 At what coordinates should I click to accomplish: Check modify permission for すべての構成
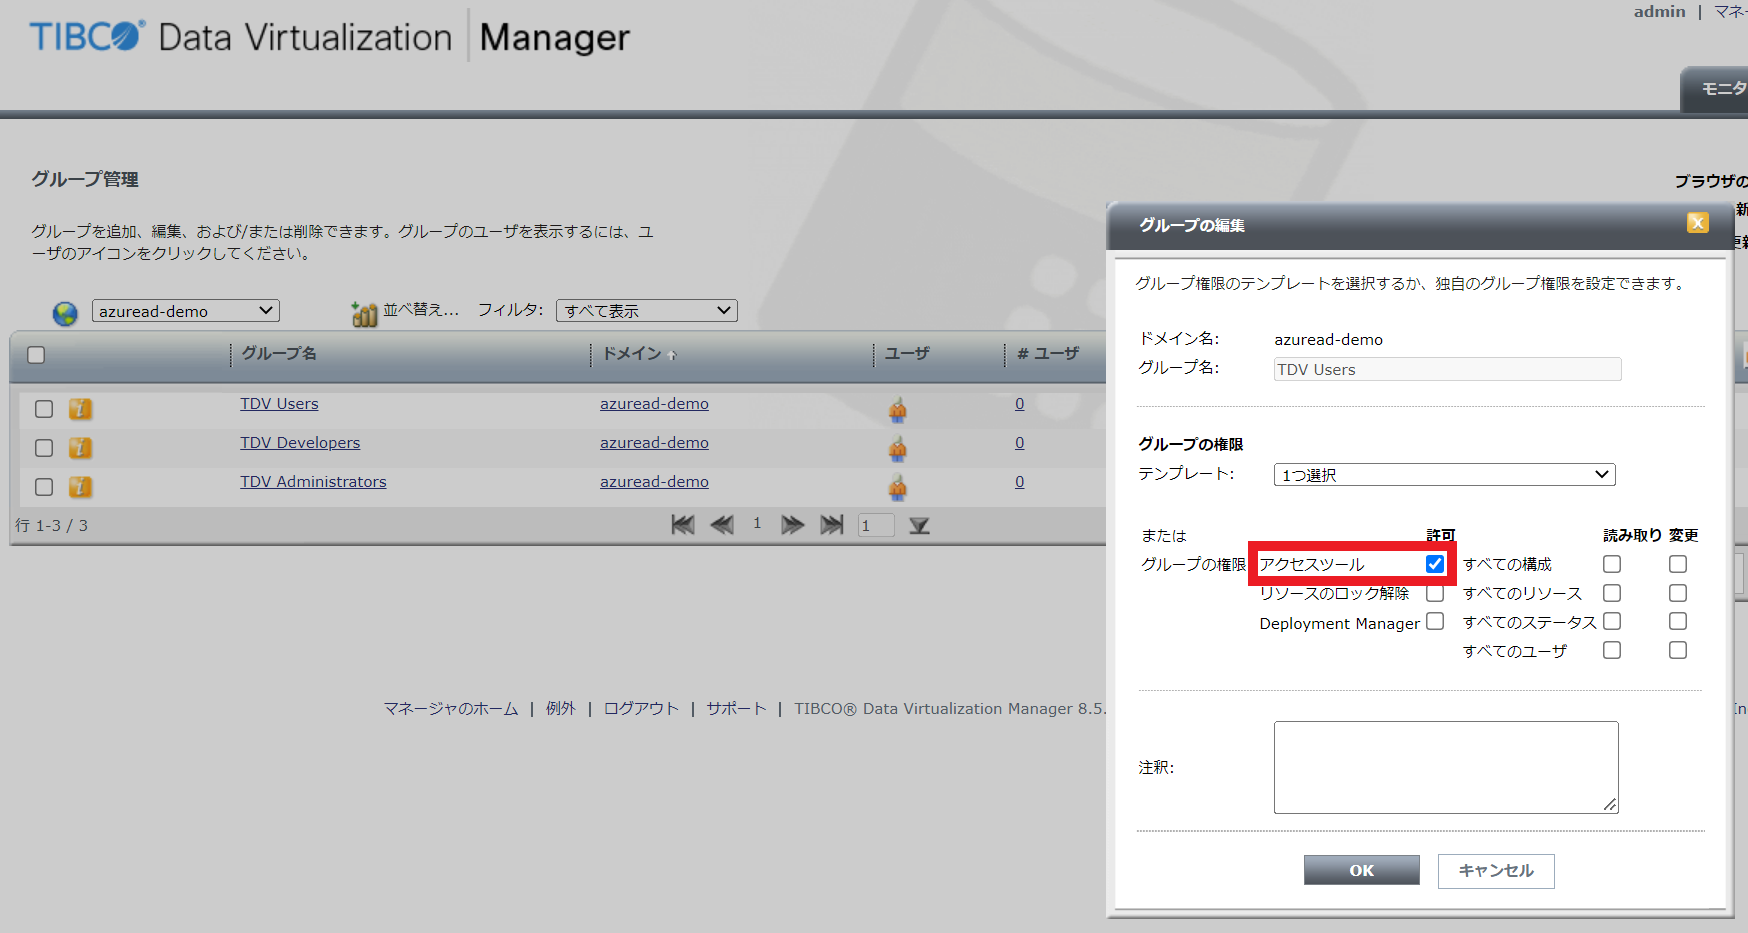coord(1678,564)
